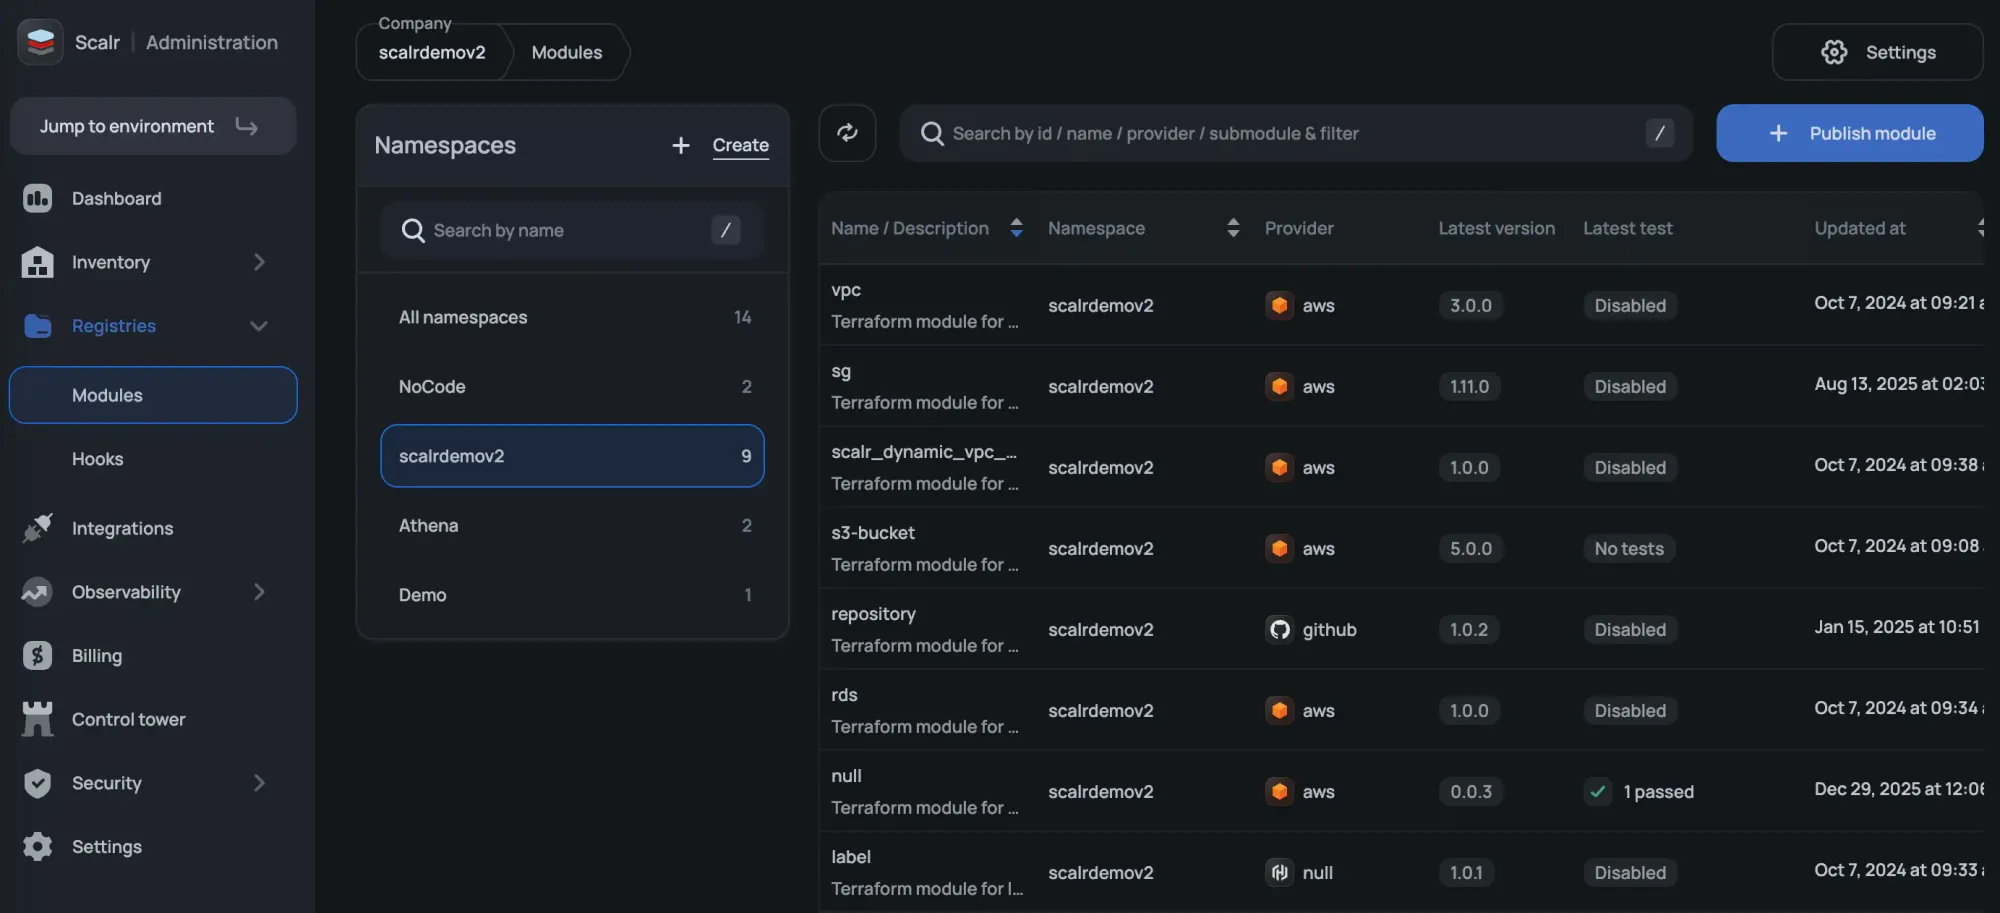Sort by Name / Description column
Image resolution: width=2000 pixels, height=913 pixels.
click(1016, 228)
